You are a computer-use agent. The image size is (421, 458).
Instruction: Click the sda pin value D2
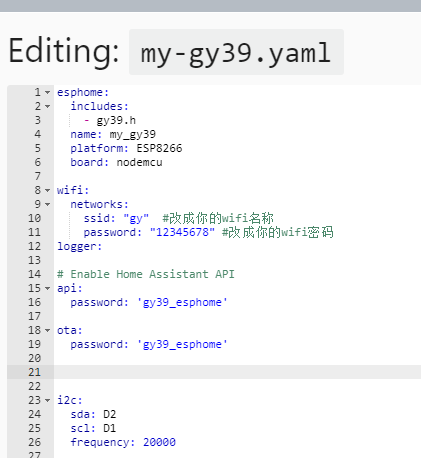click(x=110, y=414)
